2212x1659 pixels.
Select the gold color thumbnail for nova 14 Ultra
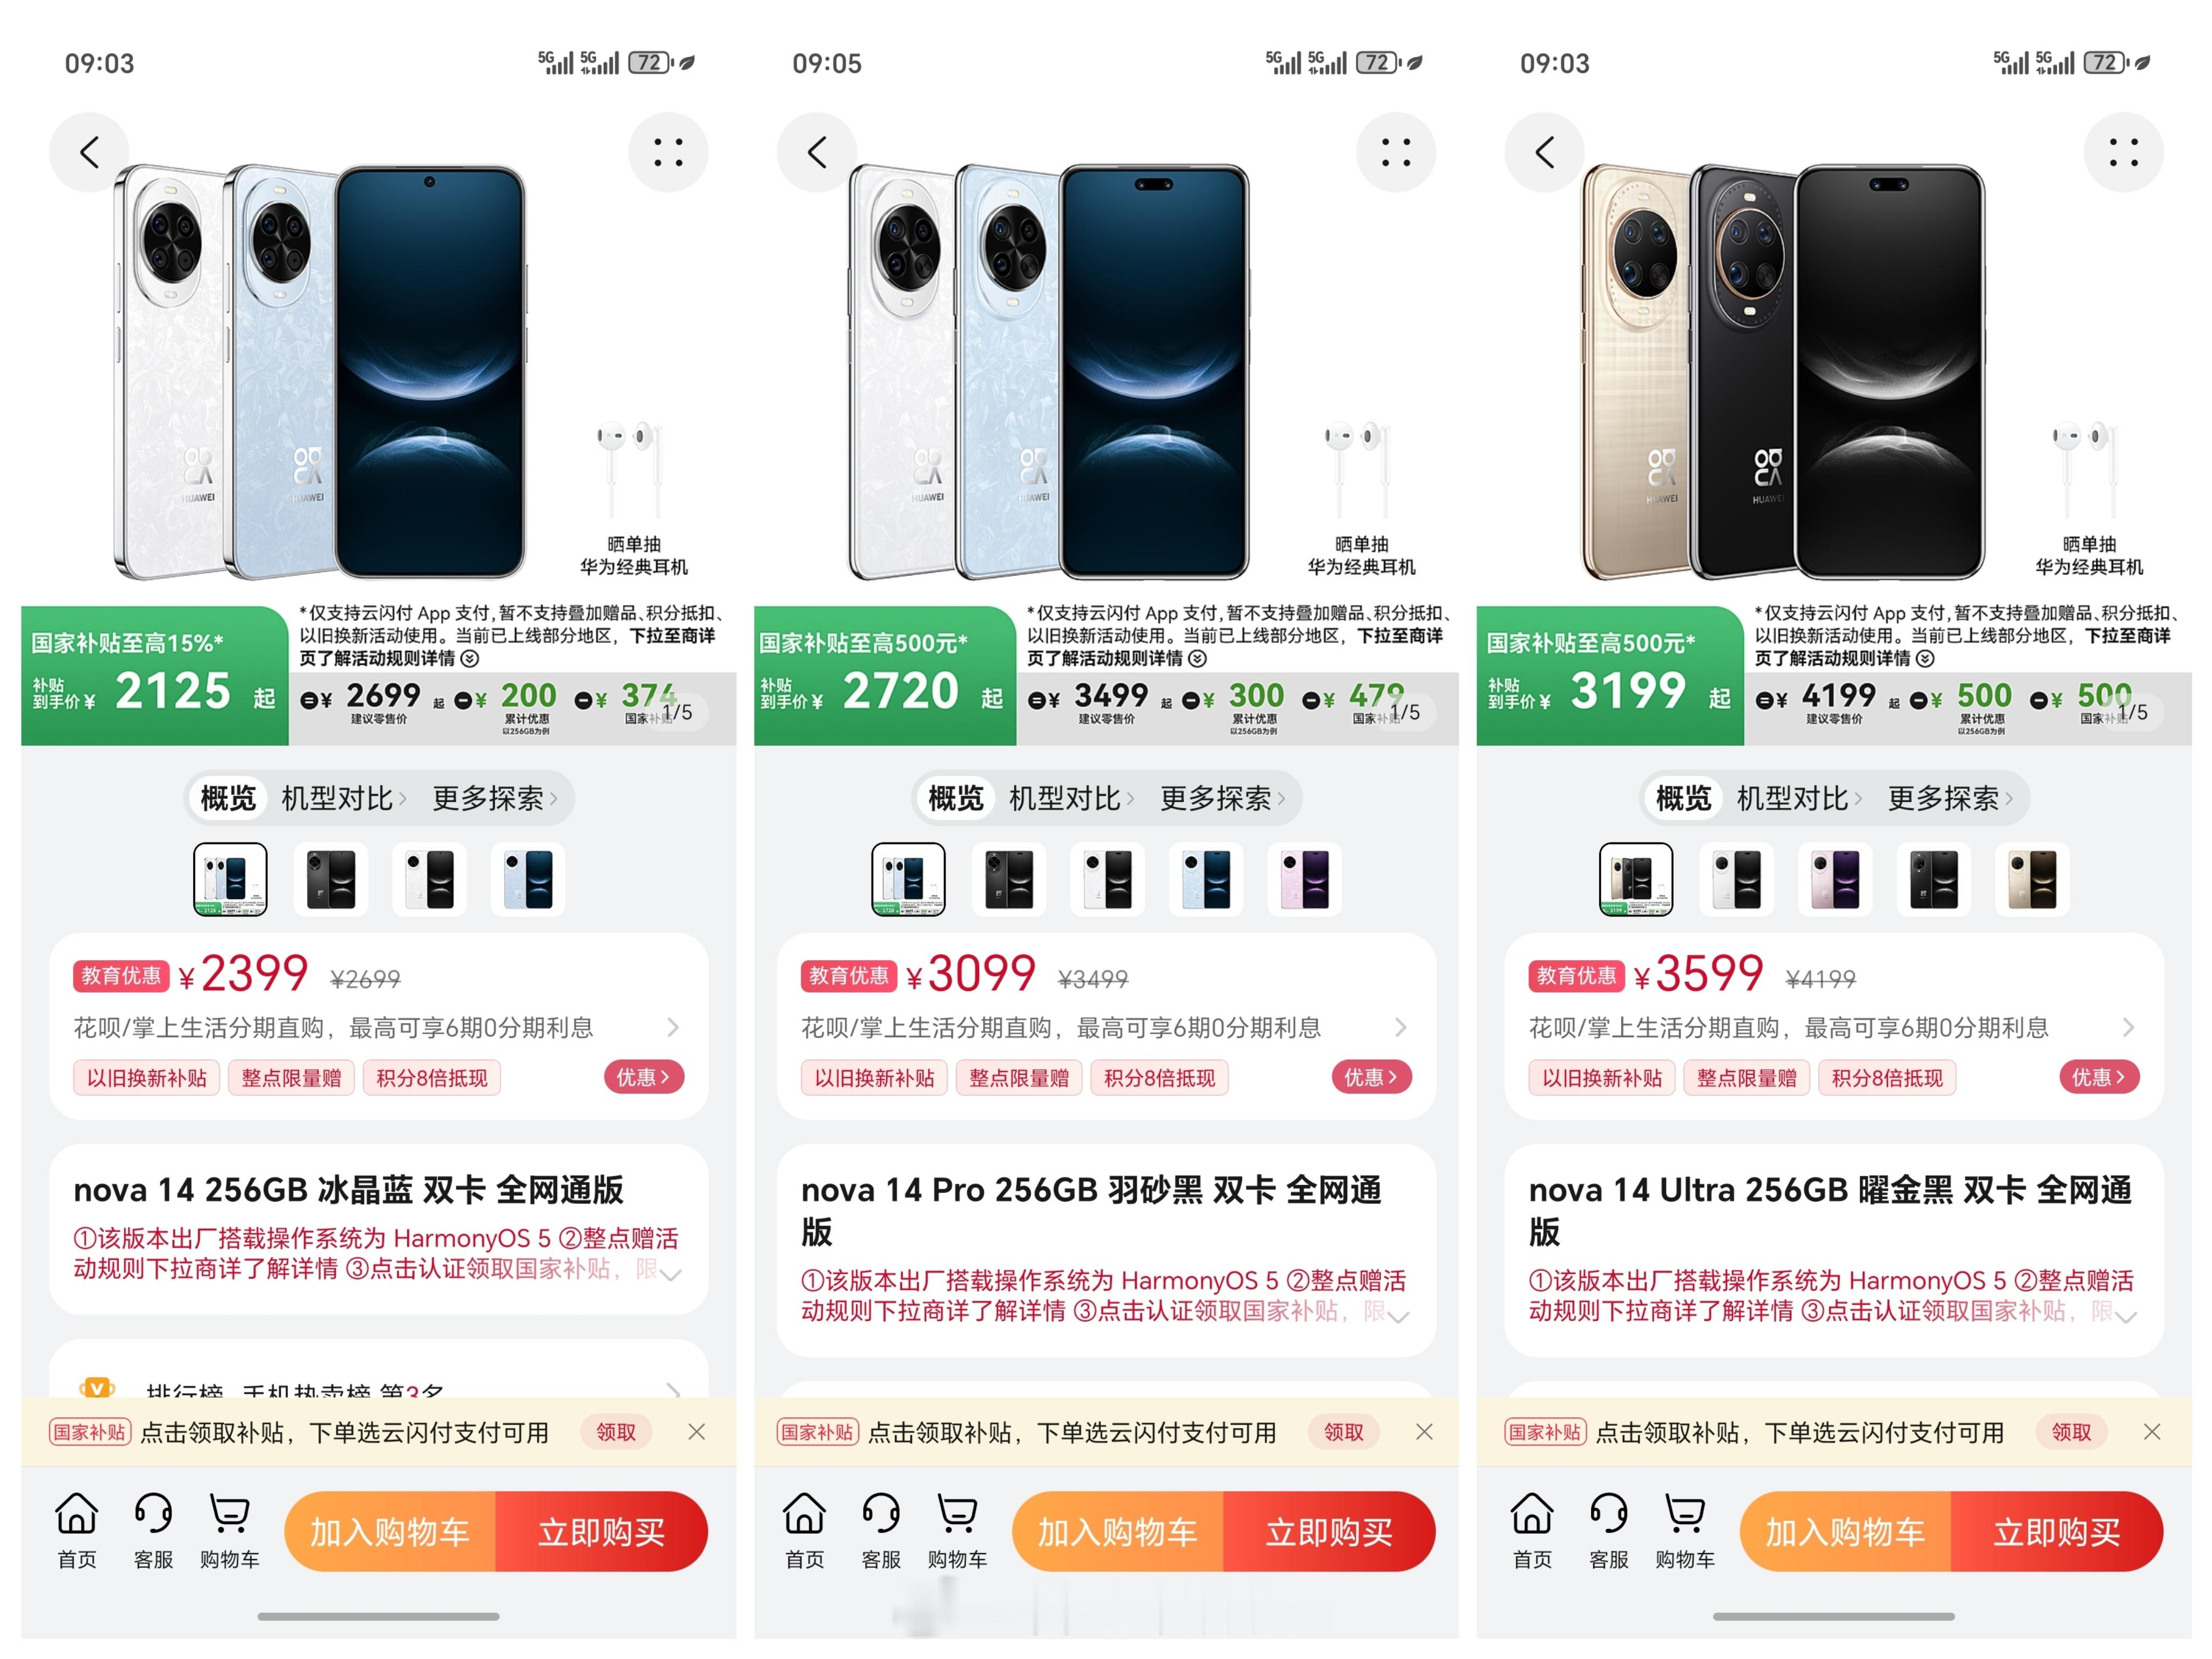pos(2032,879)
